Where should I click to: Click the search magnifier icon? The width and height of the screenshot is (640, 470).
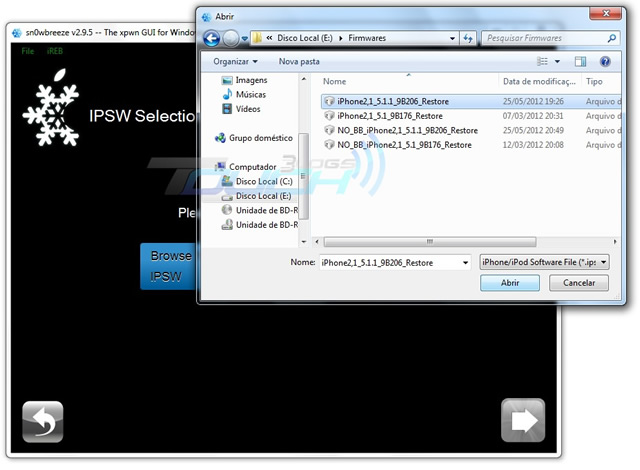[611, 38]
